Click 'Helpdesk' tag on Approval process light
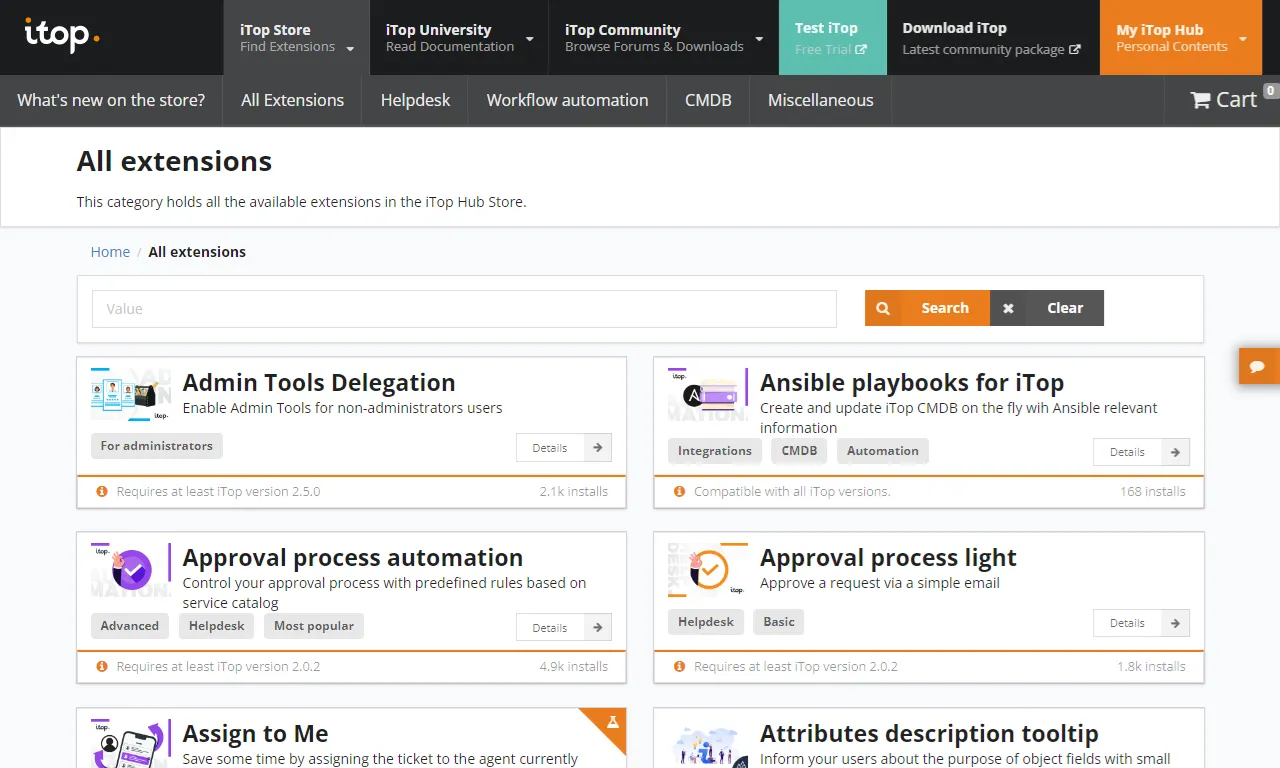The height and width of the screenshot is (768, 1280). pyautogui.click(x=706, y=621)
